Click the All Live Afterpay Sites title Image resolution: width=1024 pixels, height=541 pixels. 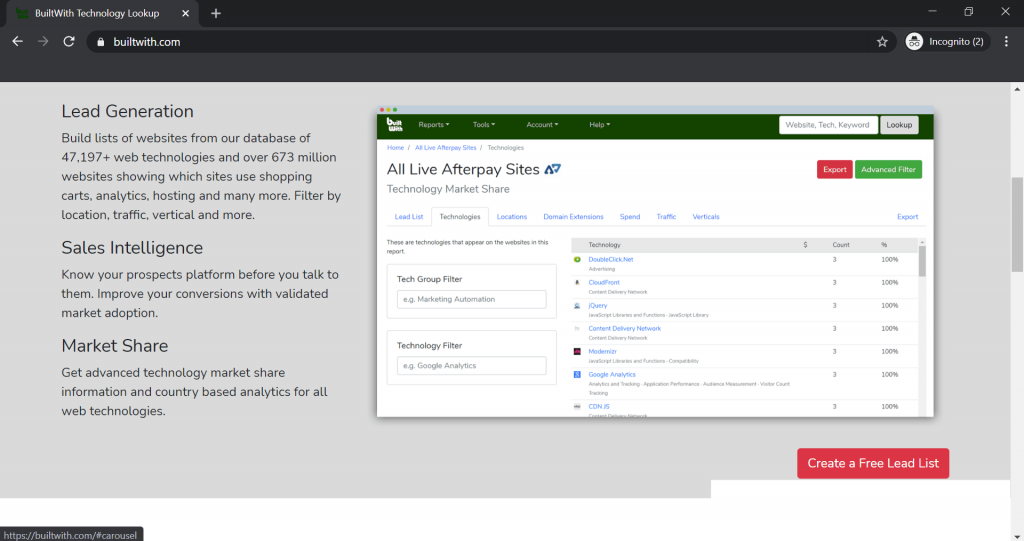463,169
